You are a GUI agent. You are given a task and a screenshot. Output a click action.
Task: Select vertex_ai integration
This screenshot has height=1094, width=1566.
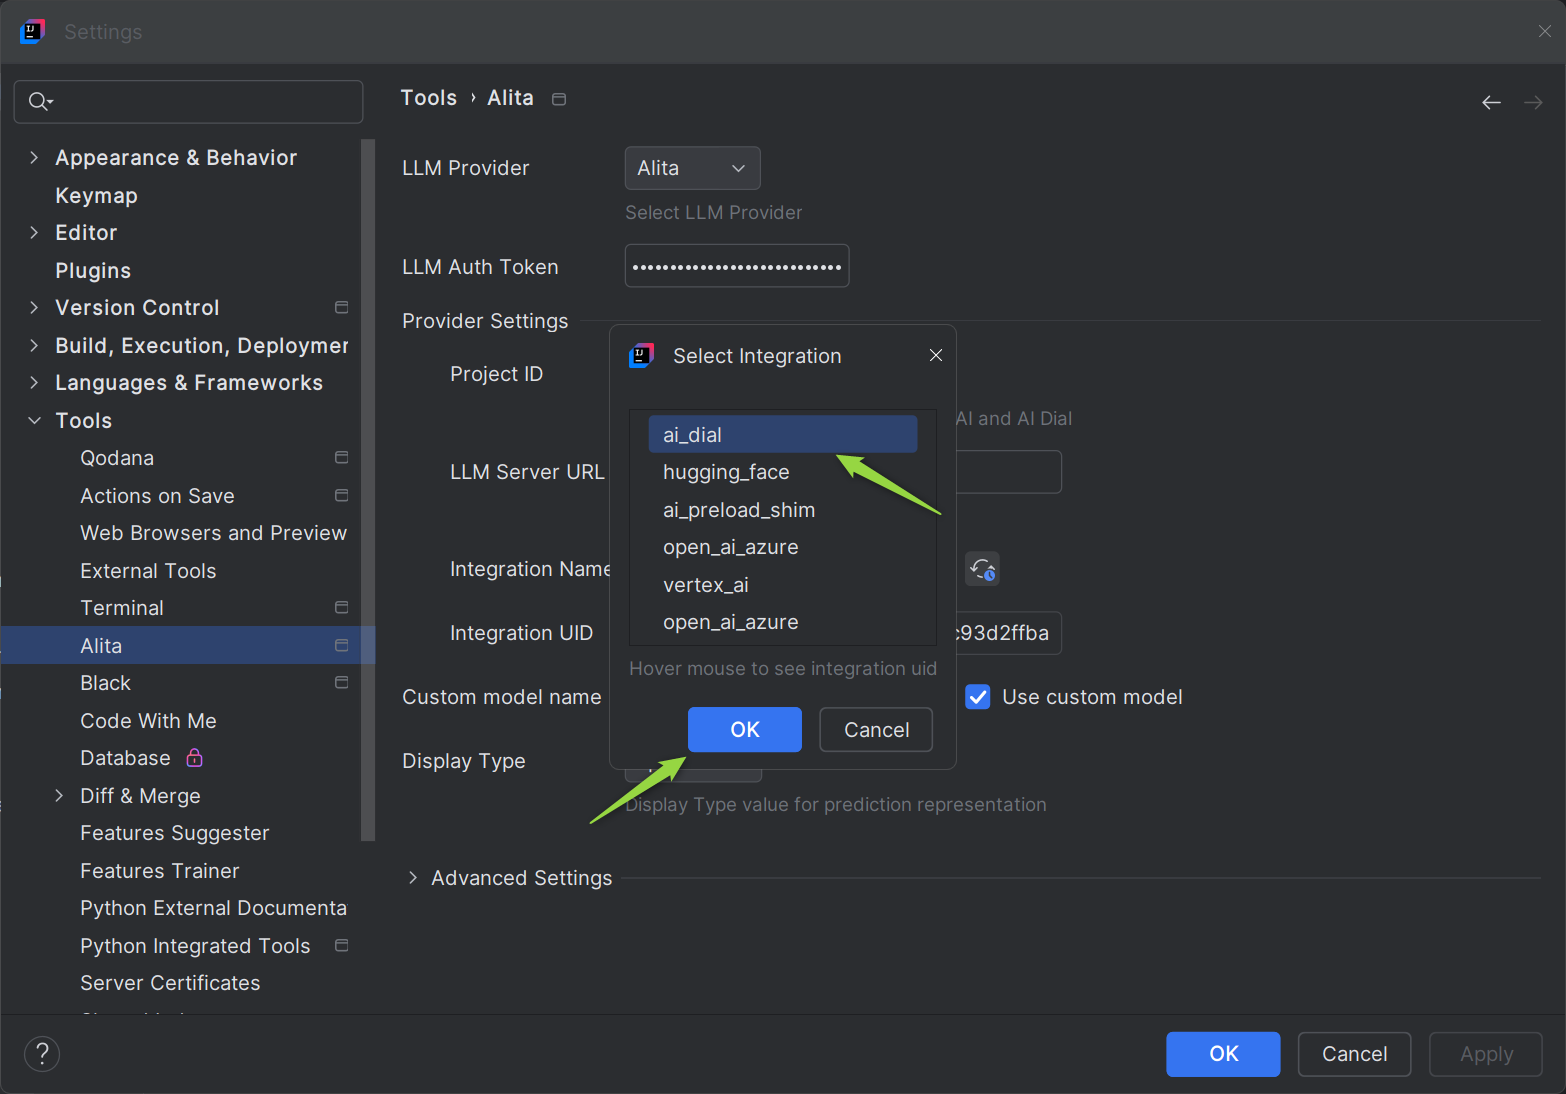coord(782,585)
